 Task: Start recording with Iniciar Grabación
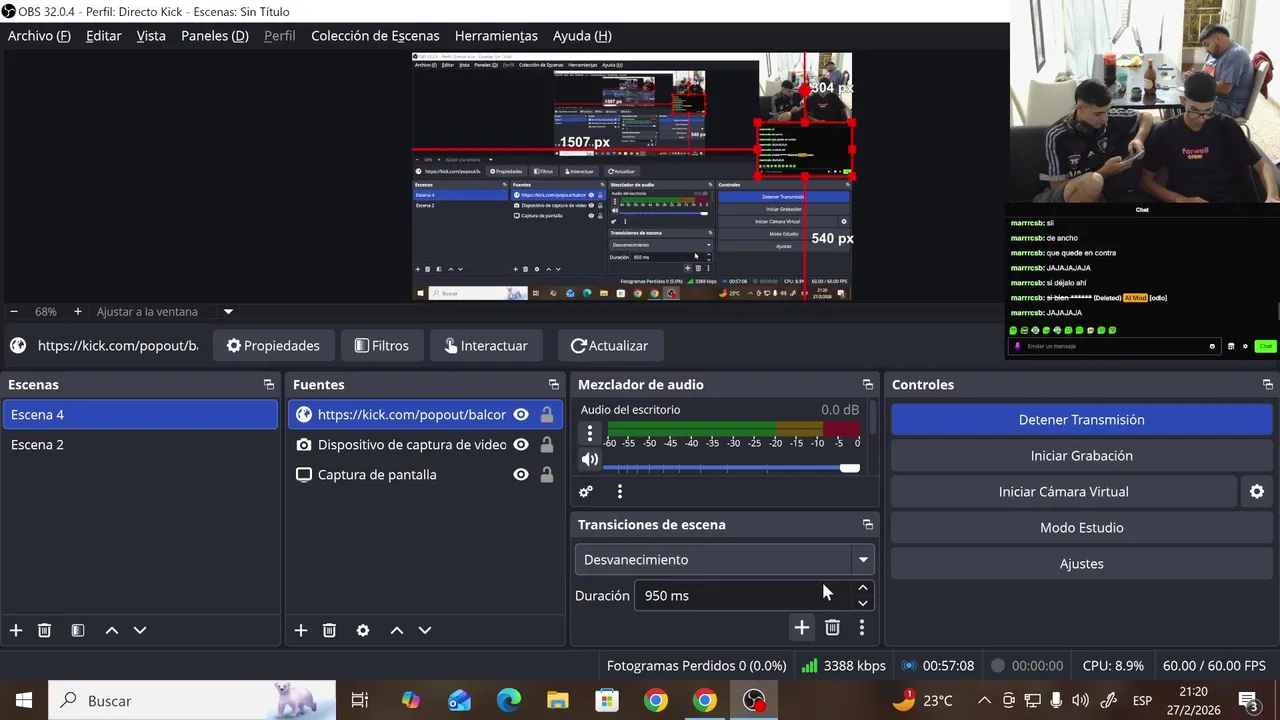pyautogui.click(x=1081, y=456)
